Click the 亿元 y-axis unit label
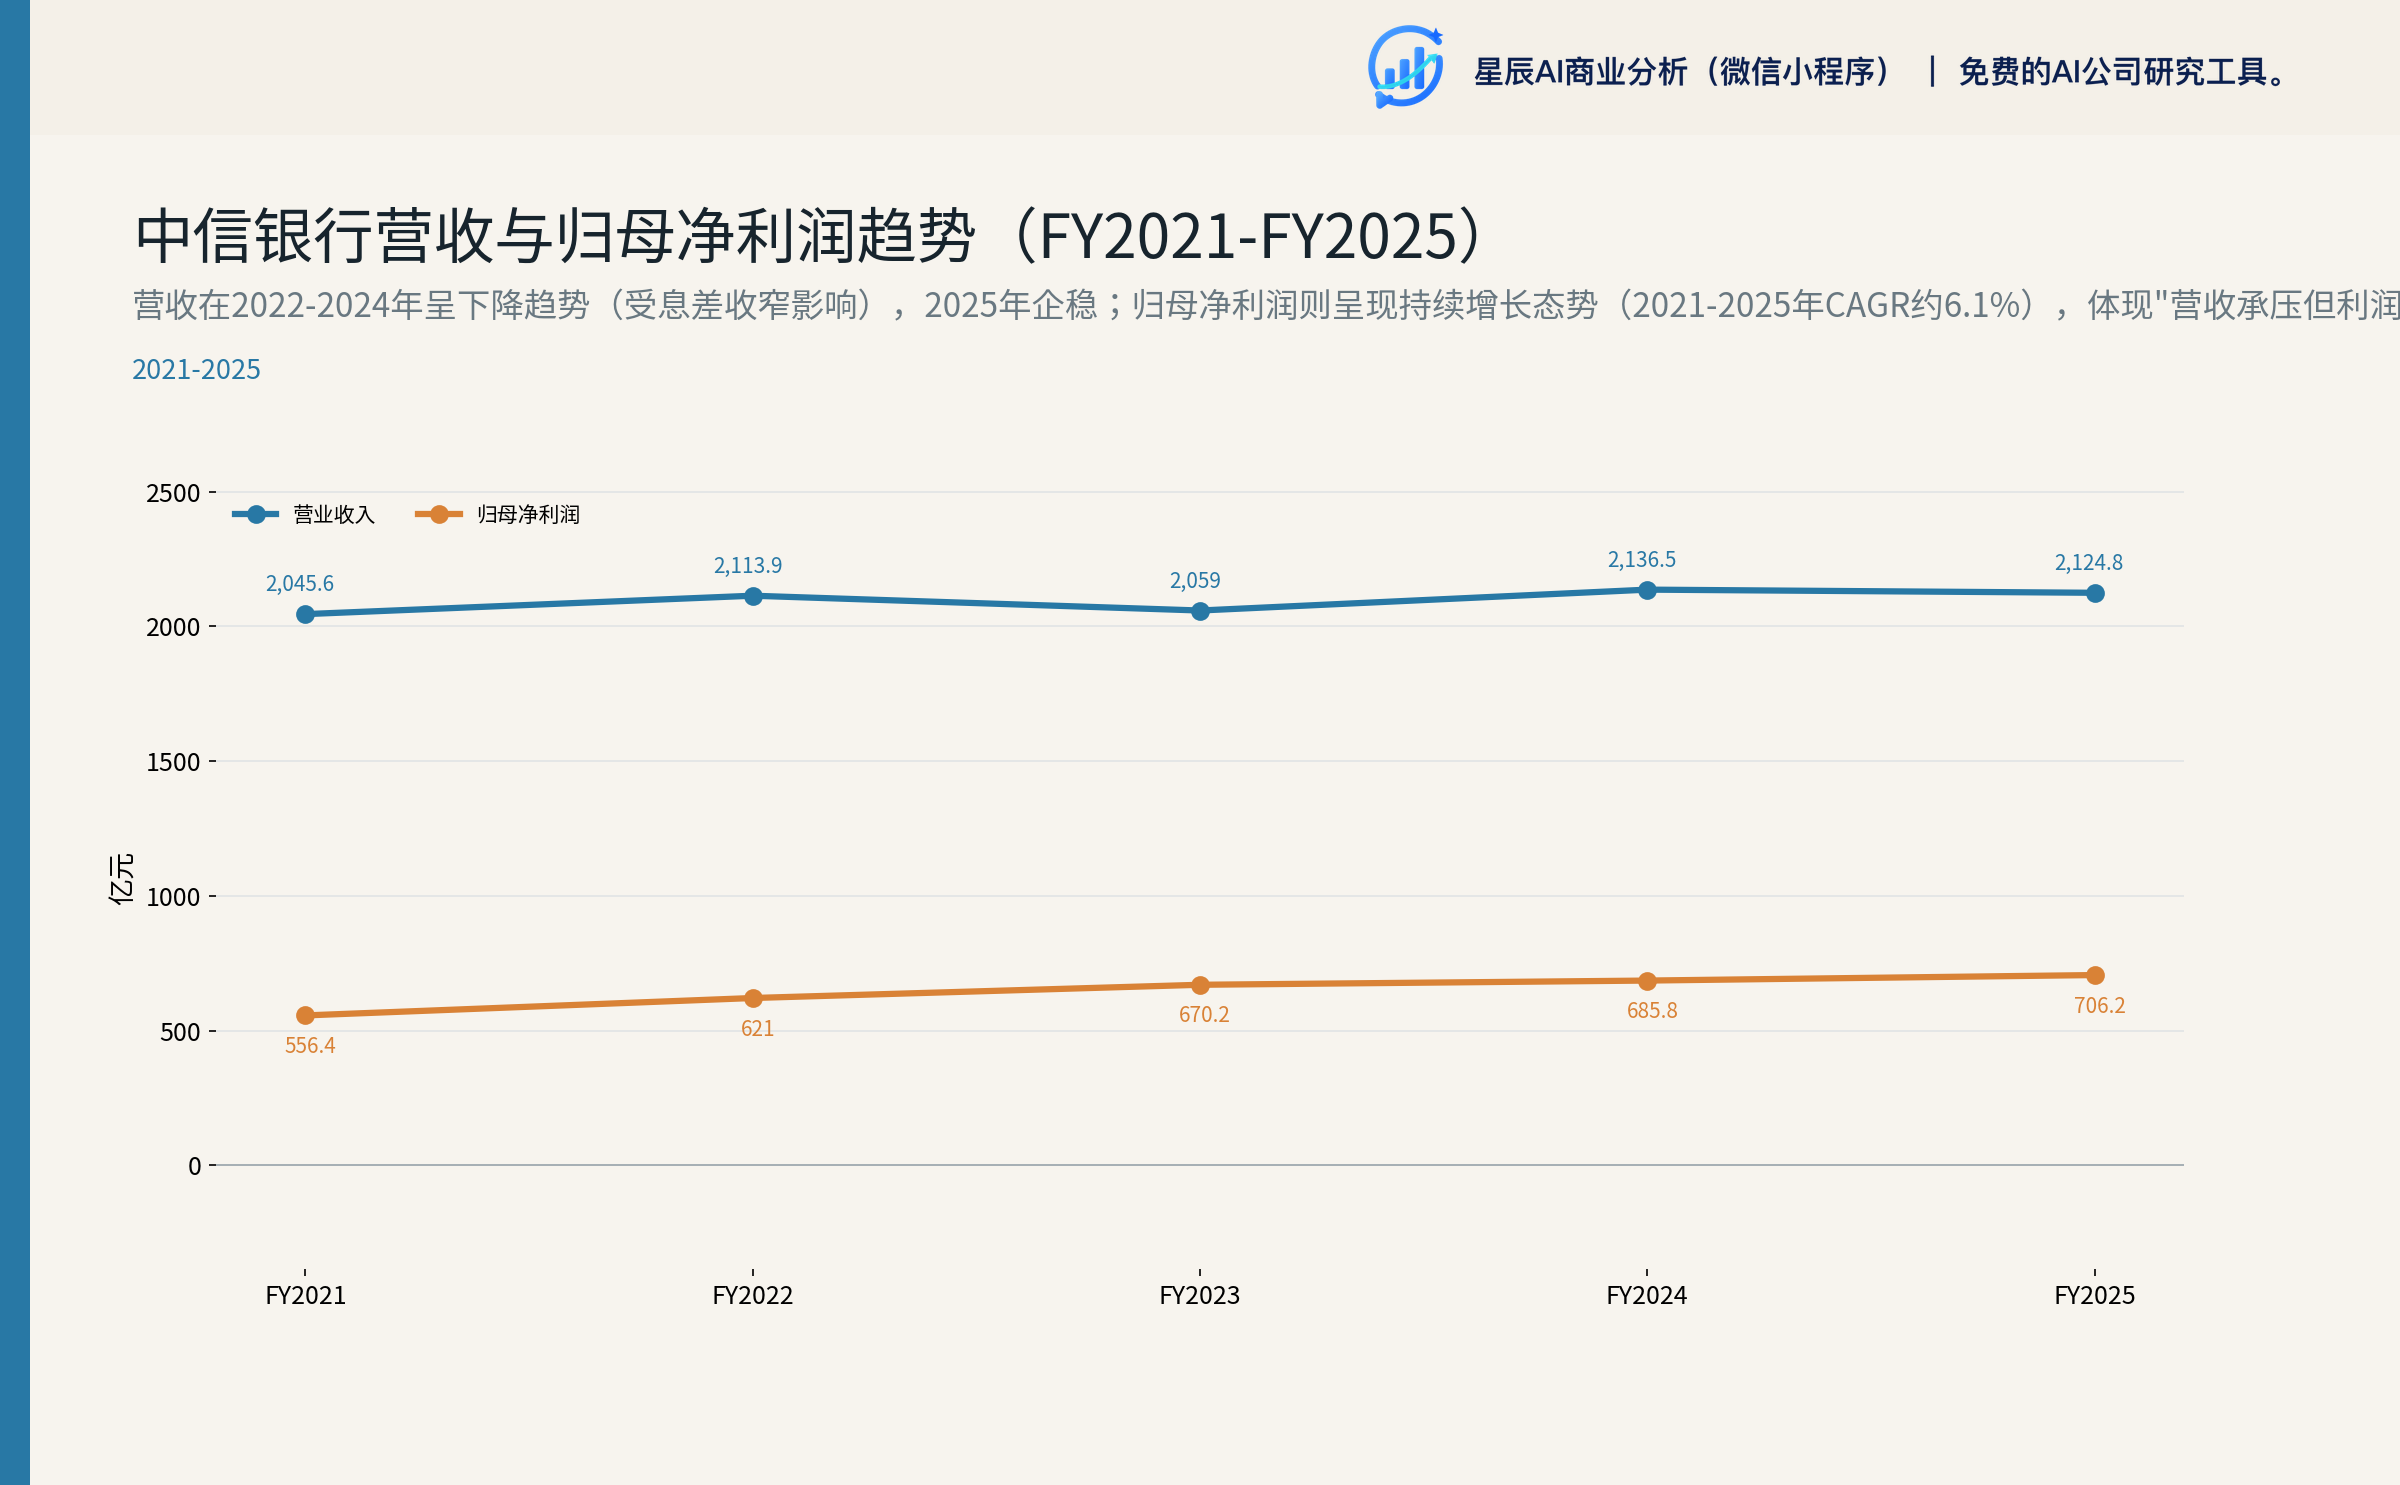 (121, 879)
